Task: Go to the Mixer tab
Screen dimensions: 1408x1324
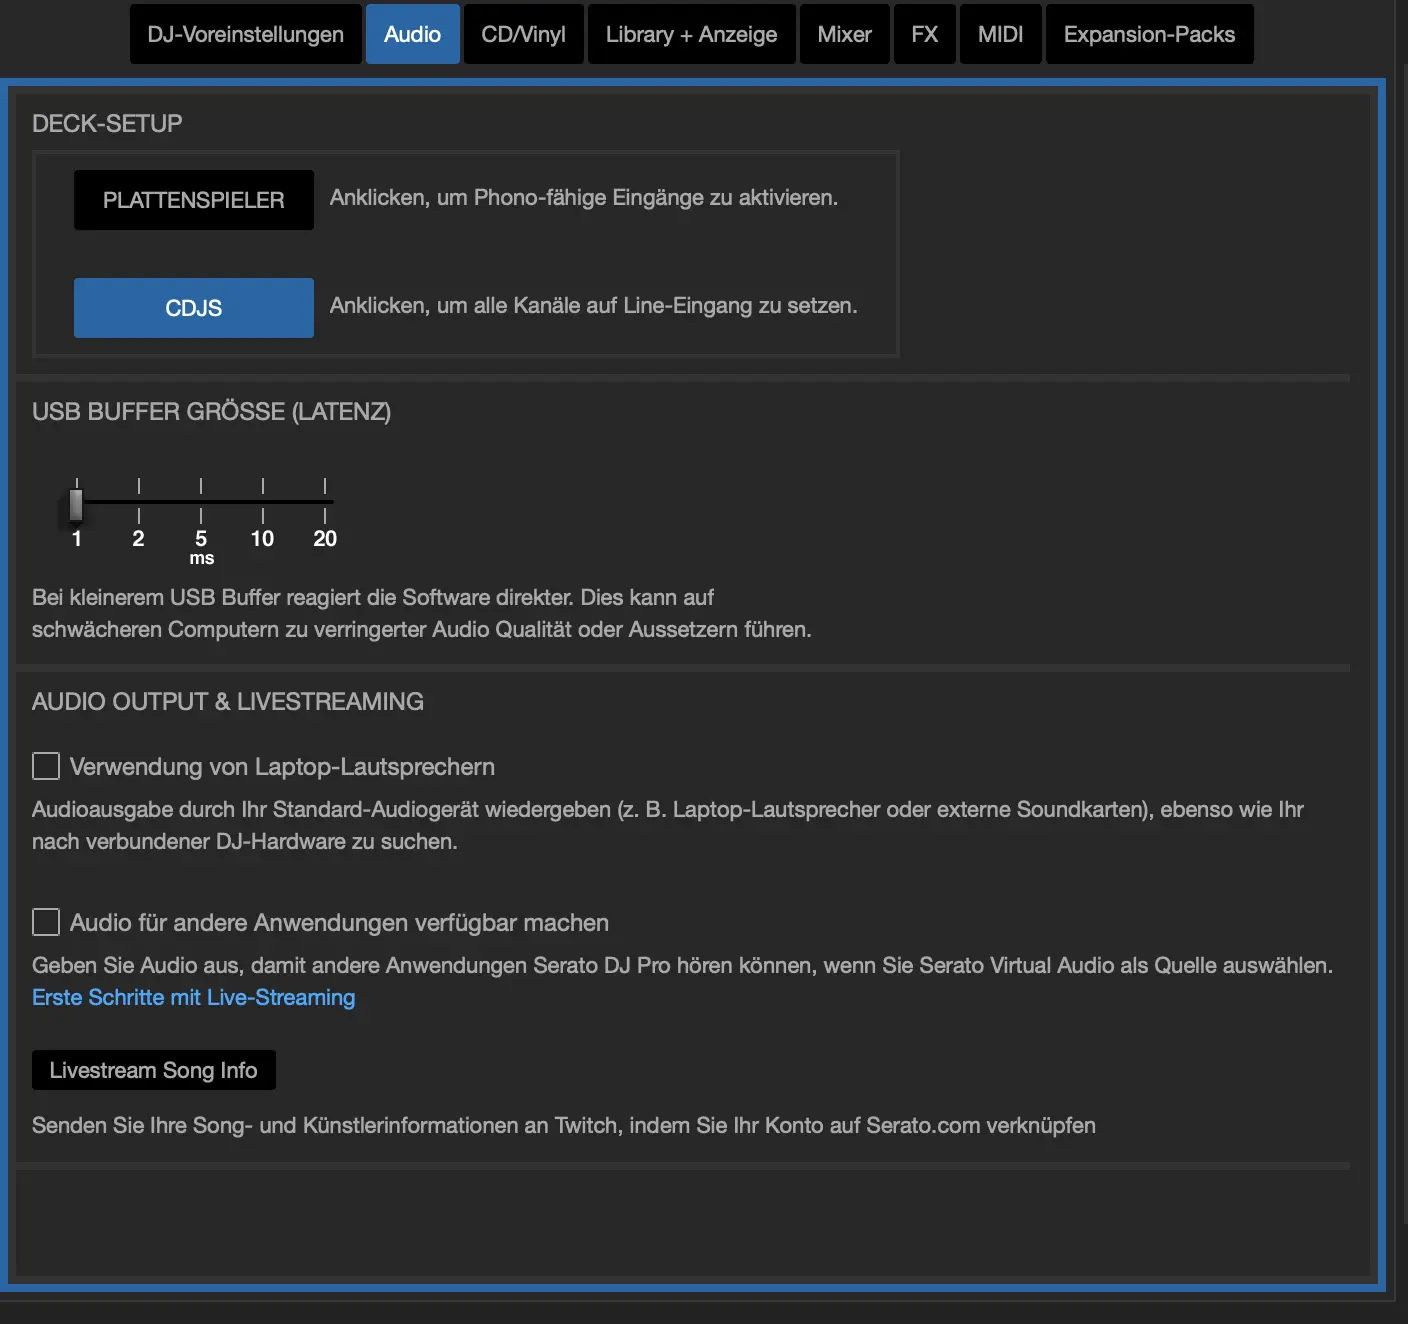Action: pos(844,34)
